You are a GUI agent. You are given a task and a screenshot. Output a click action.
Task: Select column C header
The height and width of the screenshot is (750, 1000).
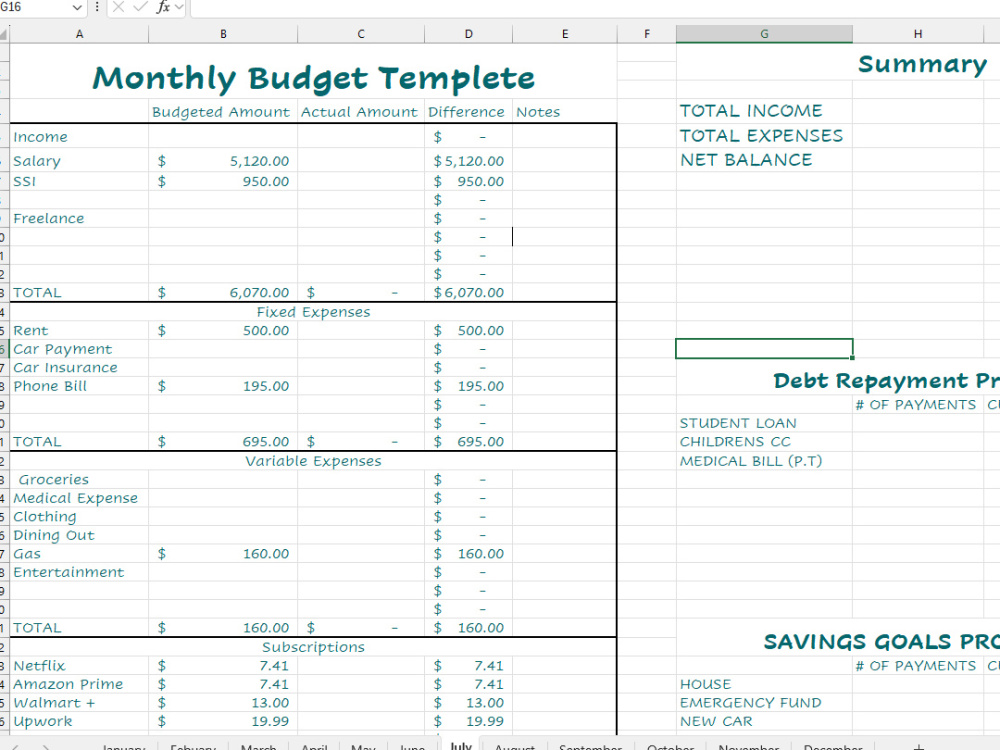click(361, 34)
